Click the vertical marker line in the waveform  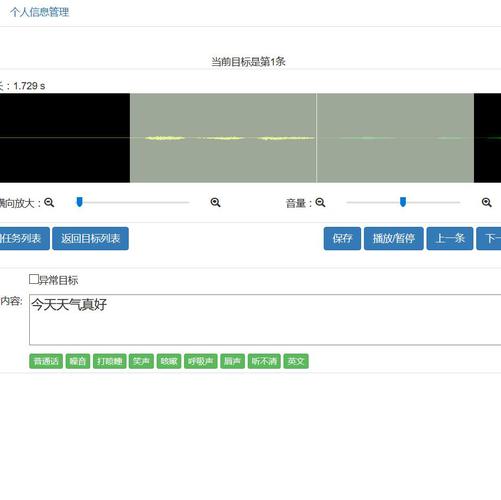(316, 138)
